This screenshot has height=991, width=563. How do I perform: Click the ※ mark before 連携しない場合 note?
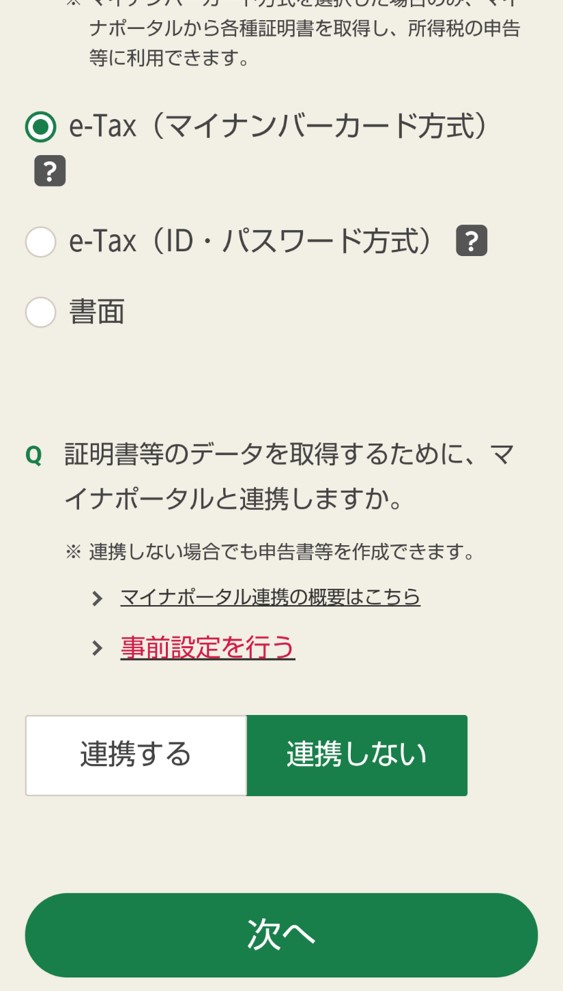(73, 552)
